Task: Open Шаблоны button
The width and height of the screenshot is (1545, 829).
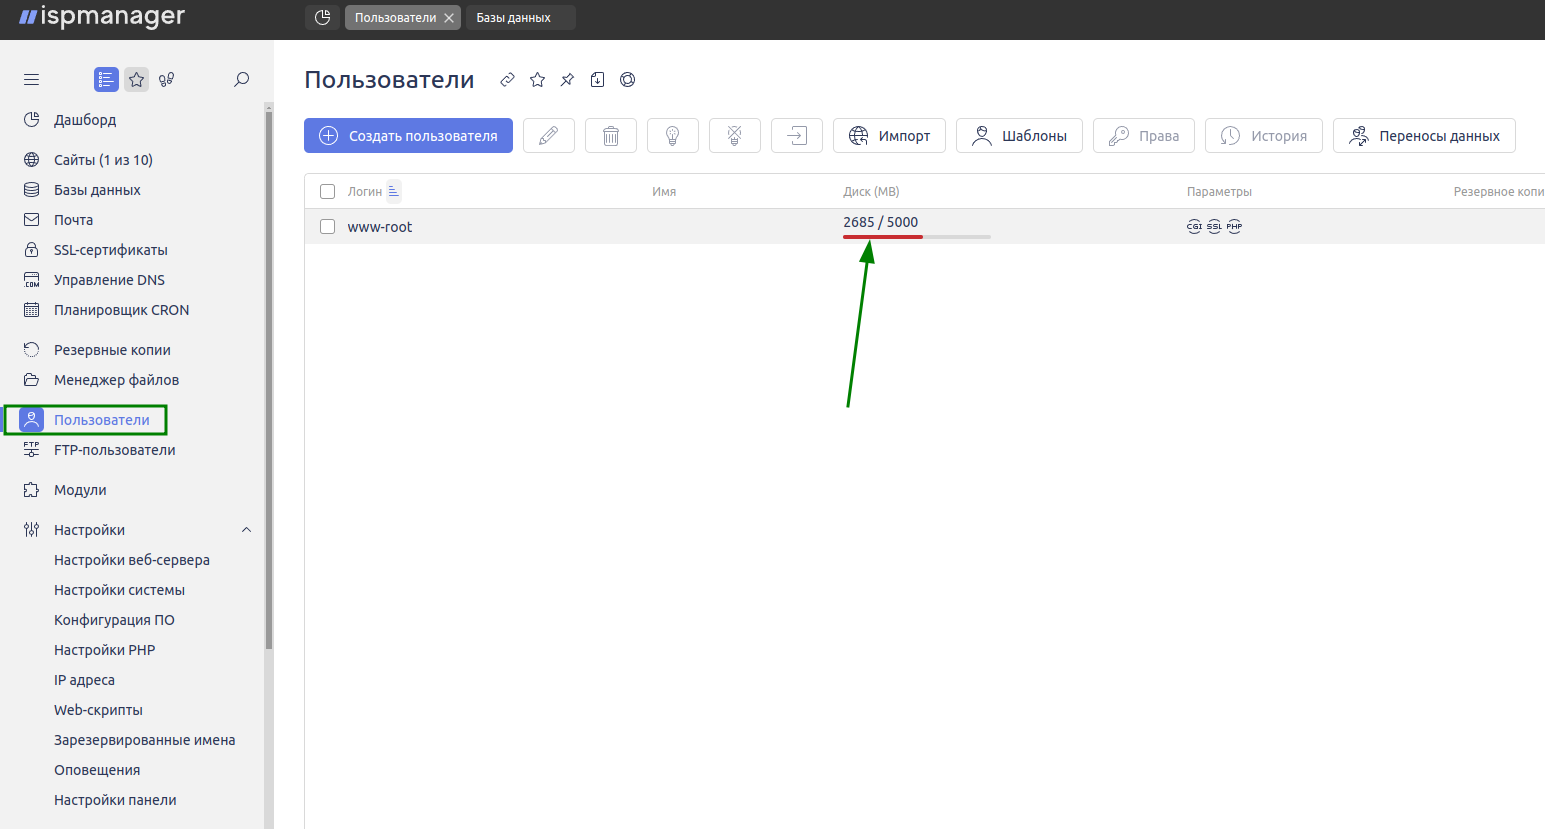Action: 1019,136
